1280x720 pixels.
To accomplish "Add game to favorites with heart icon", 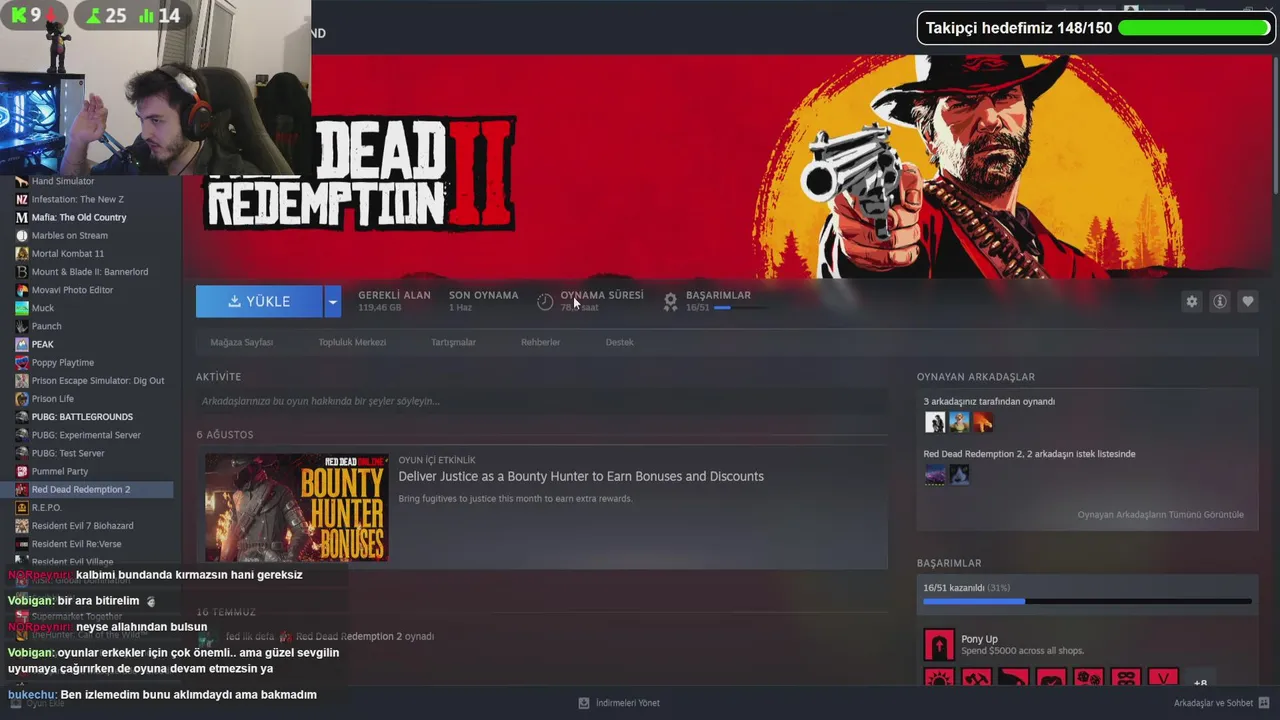I will [x=1247, y=301].
